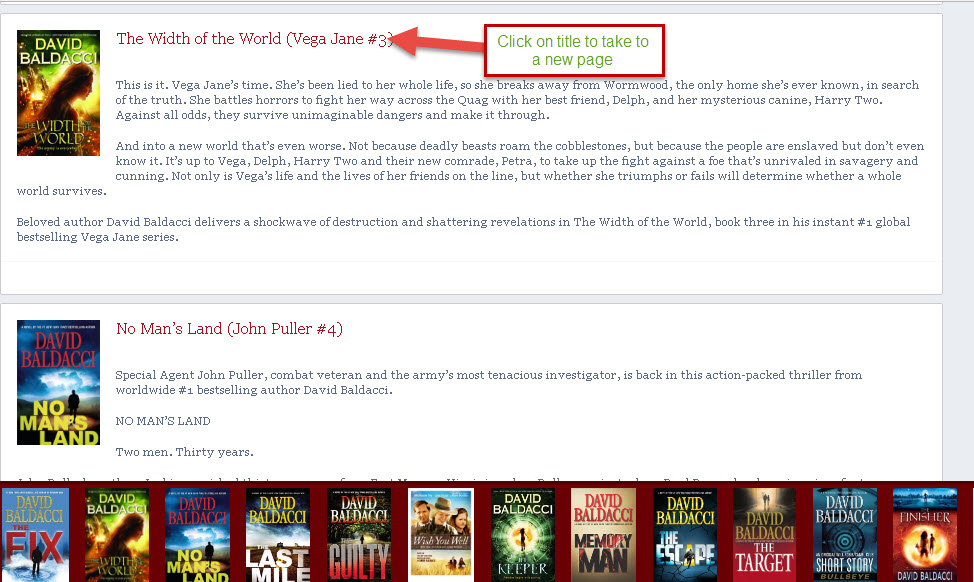Click the paragraph starting "And into a new world"
Image resolution: width=974 pixels, height=582 pixels.
point(470,168)
